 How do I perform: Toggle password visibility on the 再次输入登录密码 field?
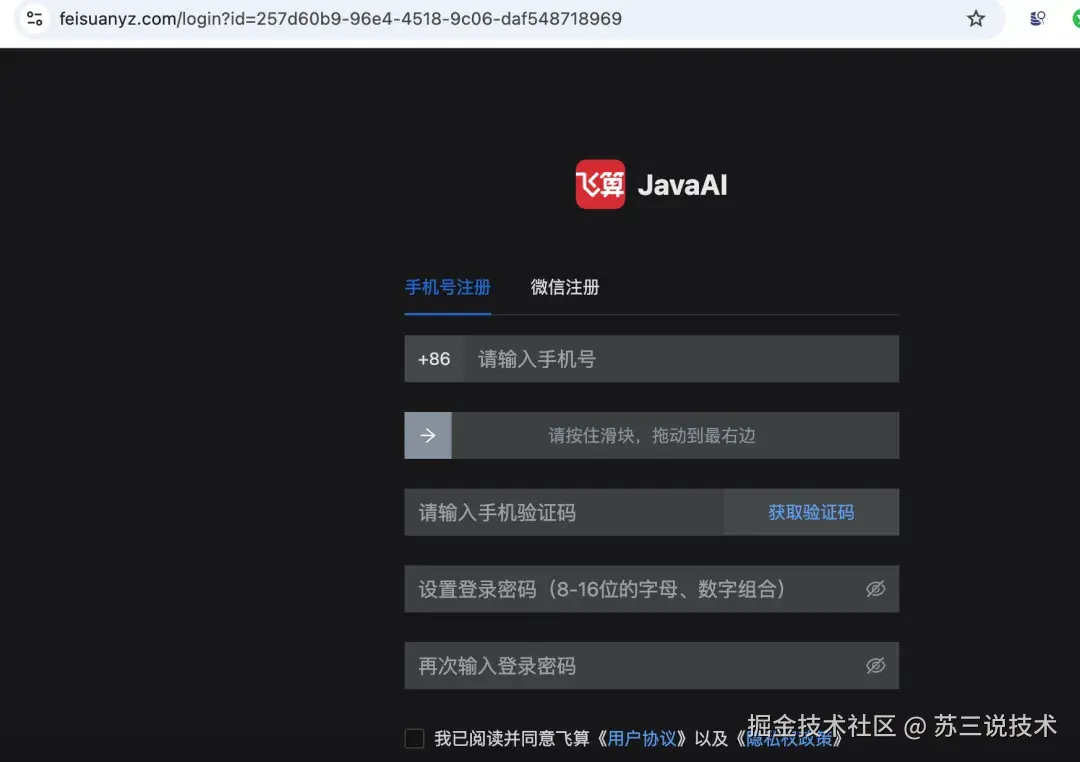point(875,665)
